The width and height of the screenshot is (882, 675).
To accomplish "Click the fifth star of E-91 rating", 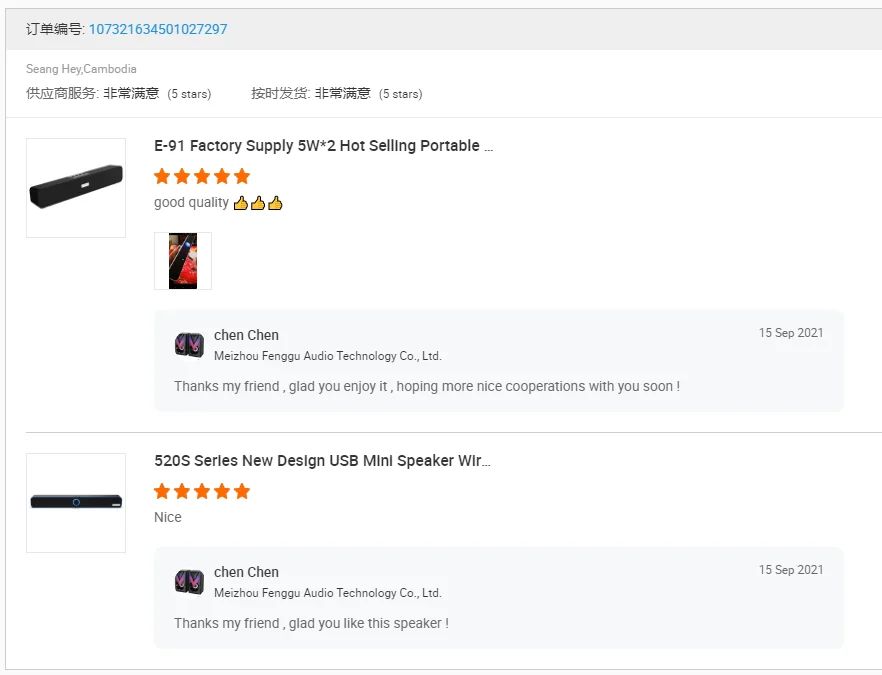I will pos(241,176).
